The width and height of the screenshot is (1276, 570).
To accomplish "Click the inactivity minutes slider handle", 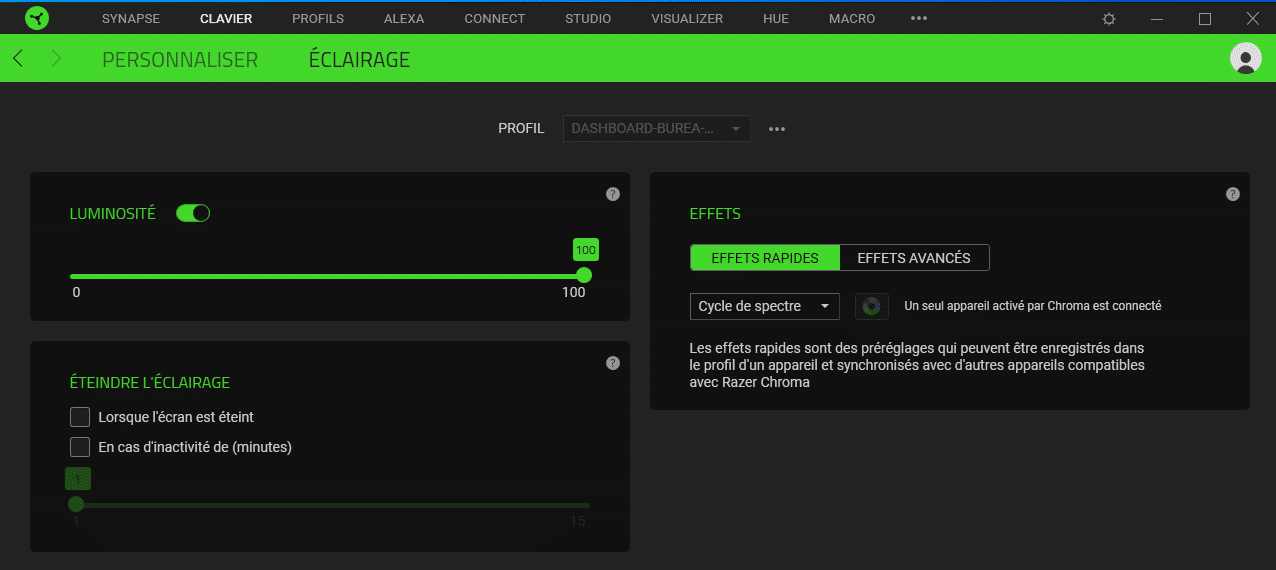I will click(x=76, y=505).
